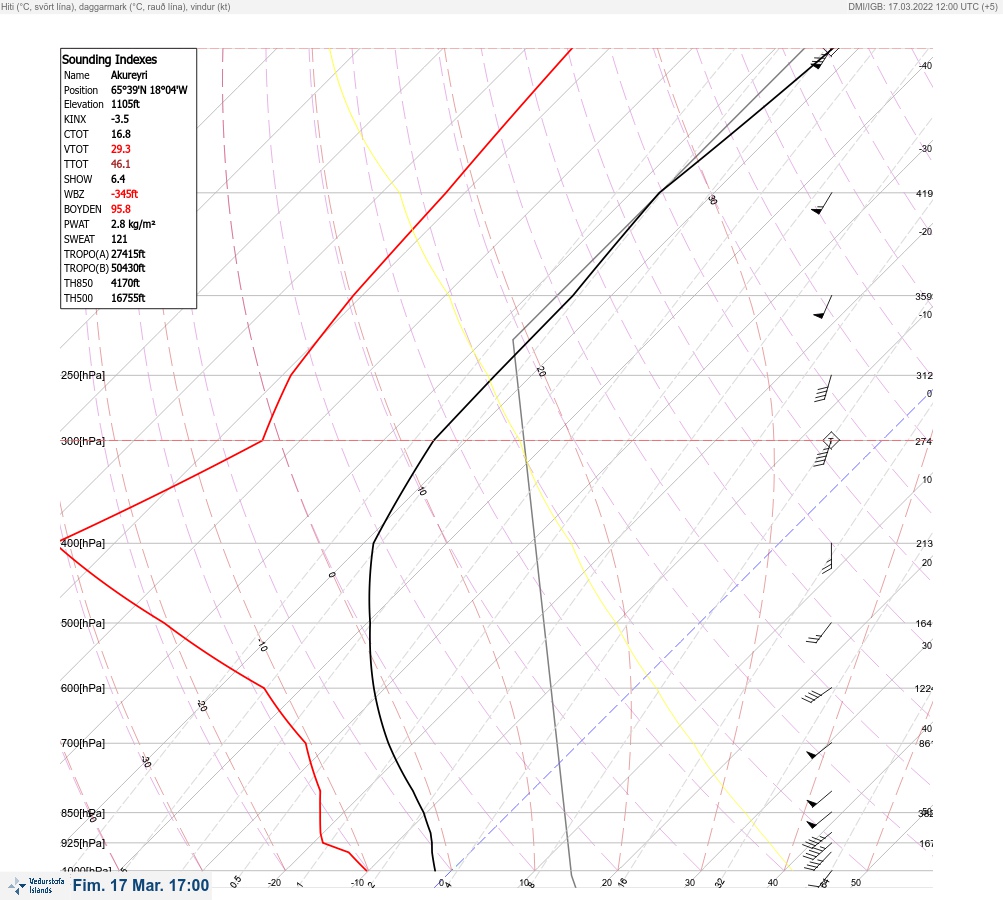
Task: Click the height label 312 at 250 hPa
Action: tap(924, 375)
